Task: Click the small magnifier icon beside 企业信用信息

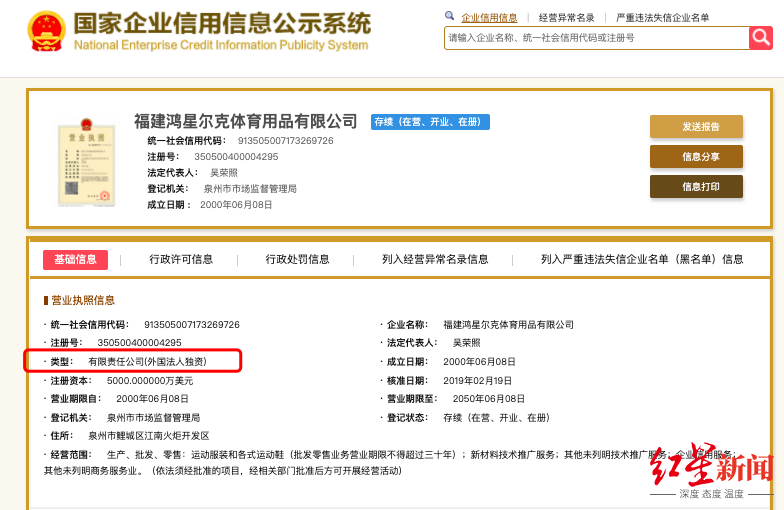Action: (x=450, y=16)
